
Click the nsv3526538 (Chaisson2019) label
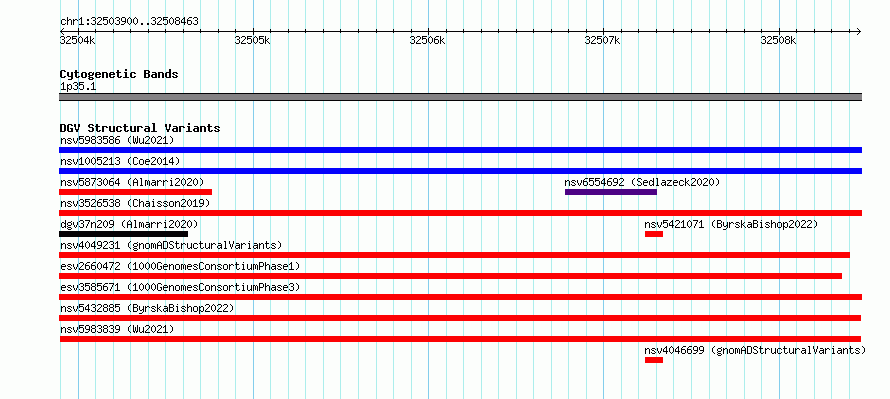pyautogui.click(x=135, y=203)
